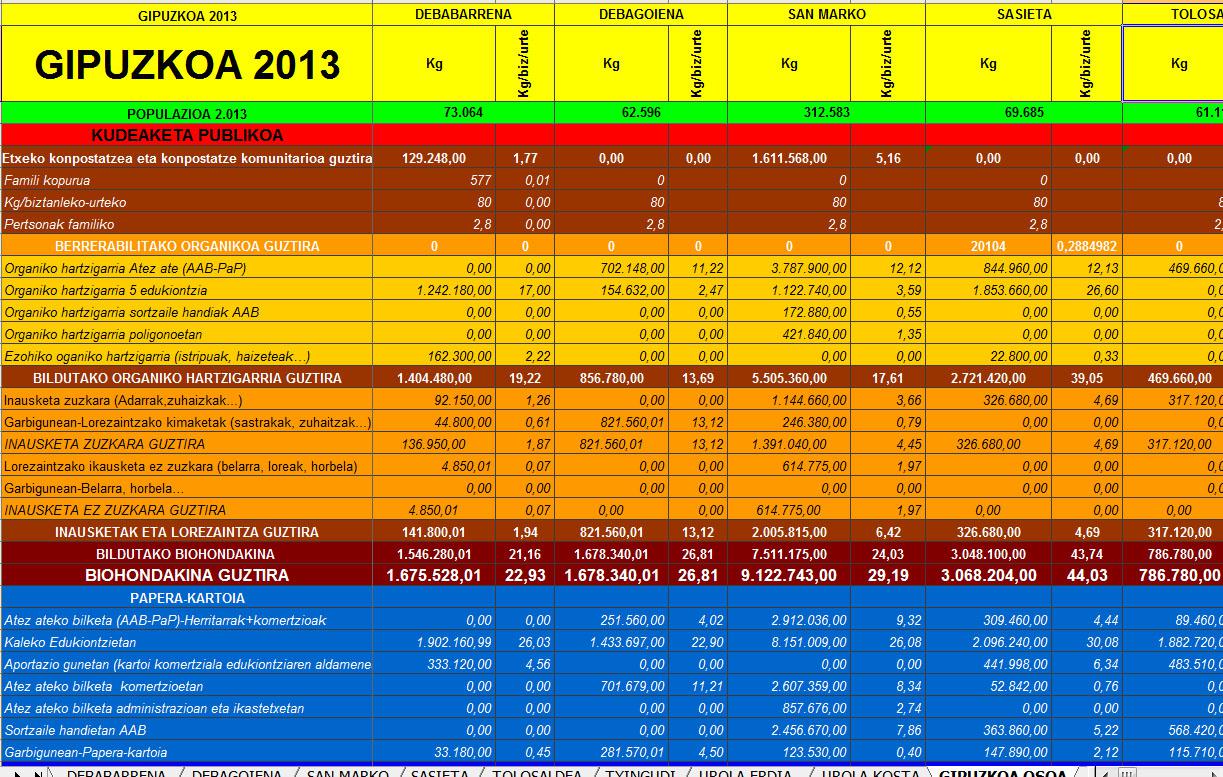This screenshot has width=1223, height=777.
Task: Select the value 3.787.900,00
Action: (789, 268)
